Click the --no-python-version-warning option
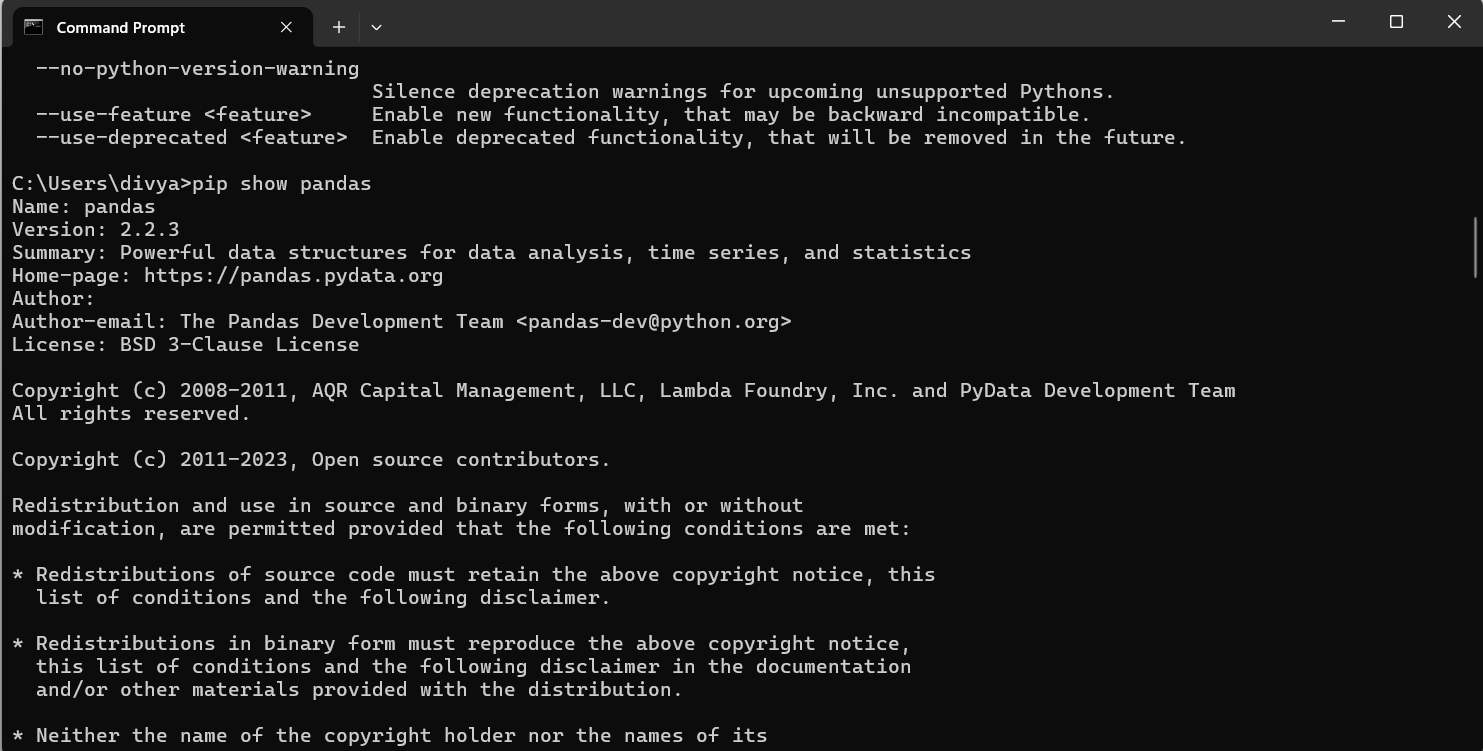Screen dimensions: 1483x751 pyautogui.click(x=198, y=68)
